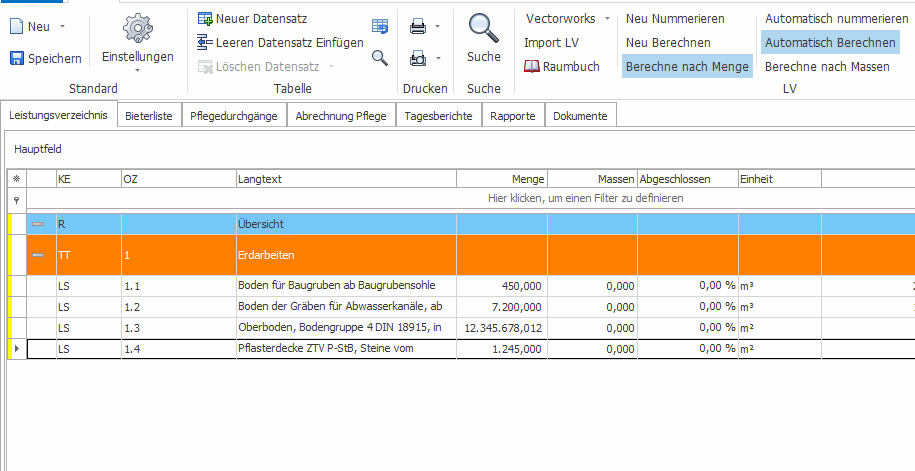Click the table grid icon in Tabelle group
The height and width of the screenshot is (471, 915).
(x=380, y=26)
